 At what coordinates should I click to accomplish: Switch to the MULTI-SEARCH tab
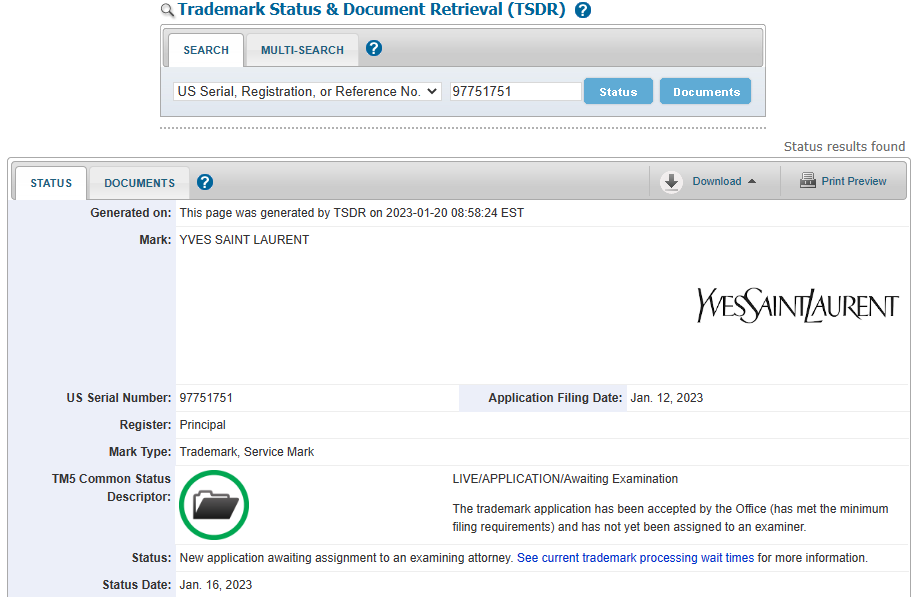302,50
